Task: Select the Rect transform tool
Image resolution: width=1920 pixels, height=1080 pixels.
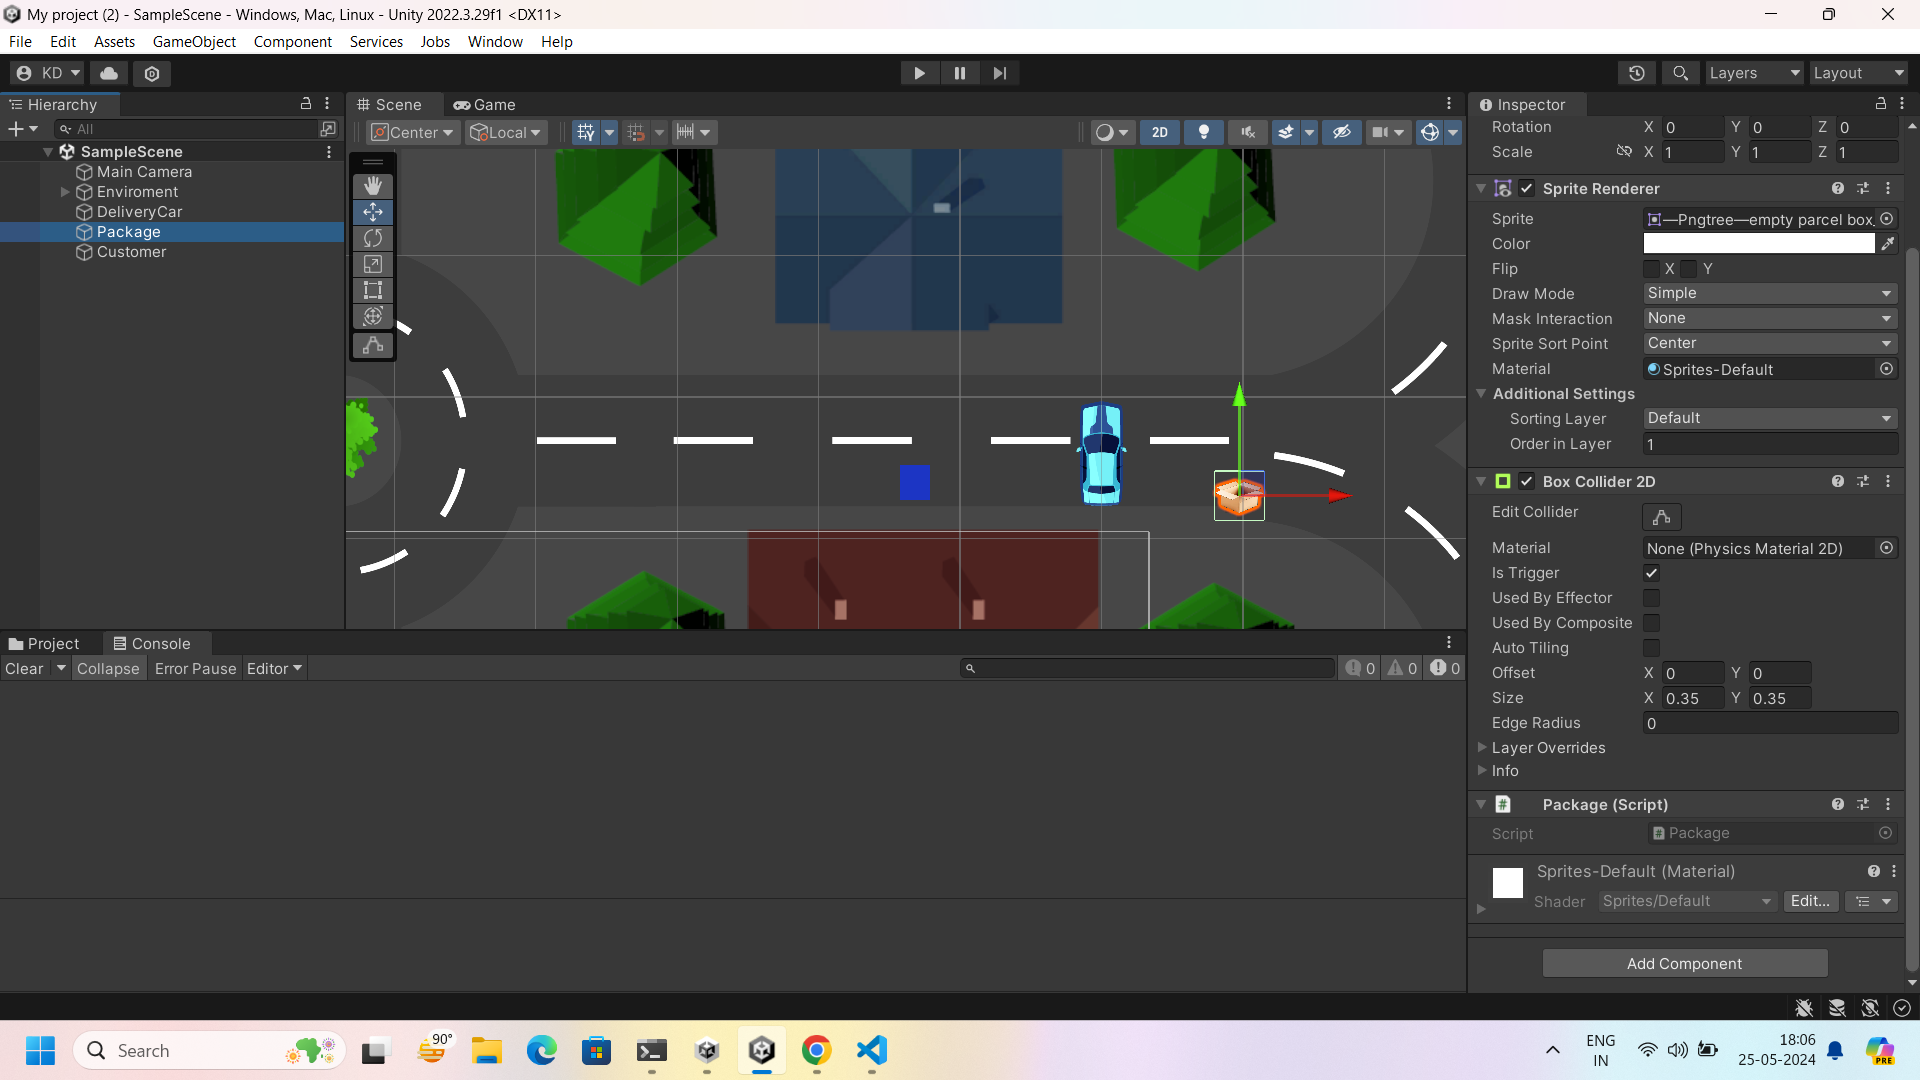Action: point(372,290)
